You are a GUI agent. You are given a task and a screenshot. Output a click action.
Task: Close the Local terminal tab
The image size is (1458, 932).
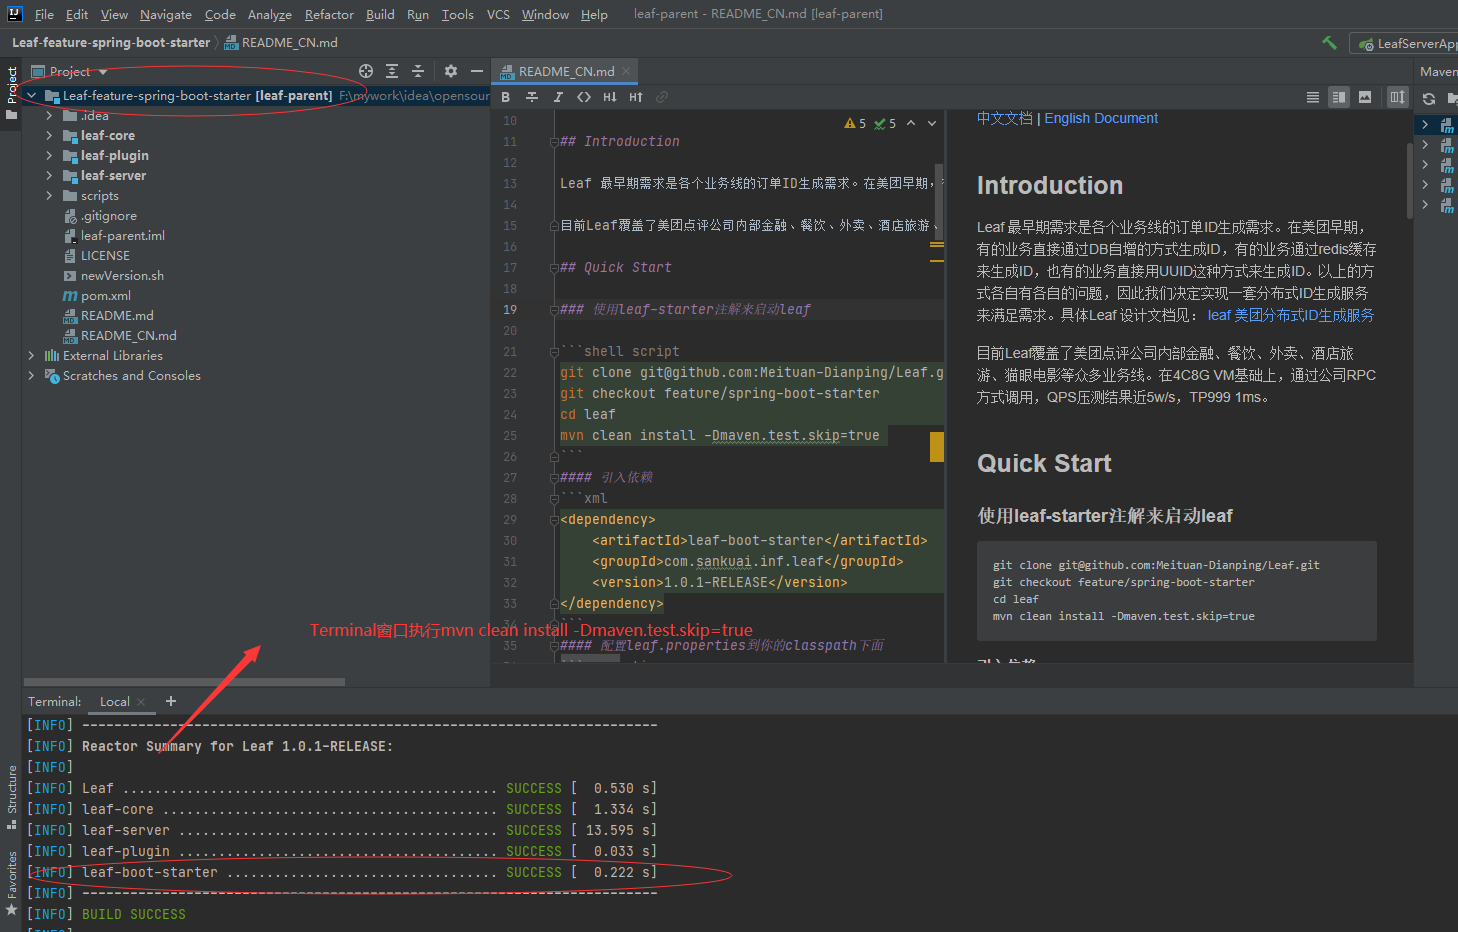[x=141, y=702]
